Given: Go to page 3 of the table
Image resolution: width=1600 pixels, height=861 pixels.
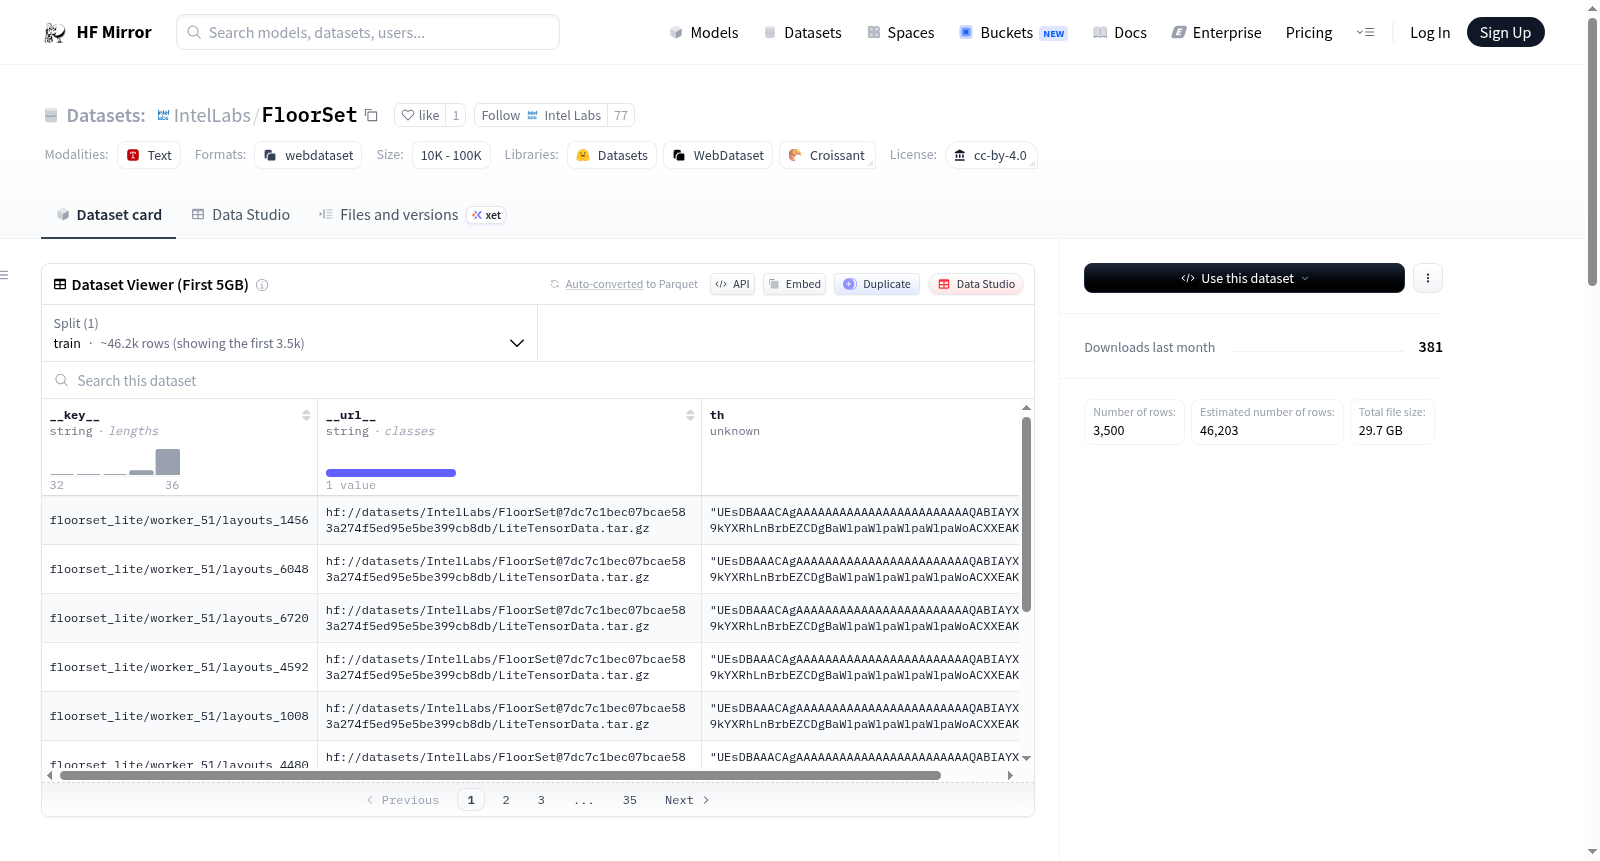Looking at the screenshot, I should tap(541, 800).
